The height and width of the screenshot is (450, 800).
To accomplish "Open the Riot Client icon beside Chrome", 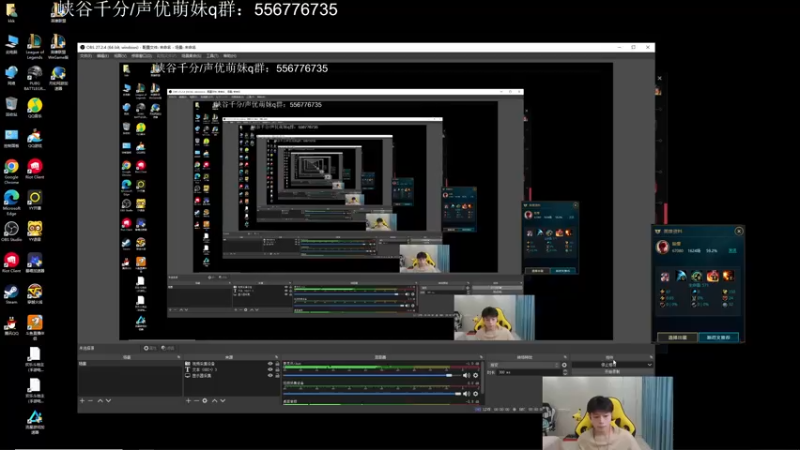I will 35,169.
